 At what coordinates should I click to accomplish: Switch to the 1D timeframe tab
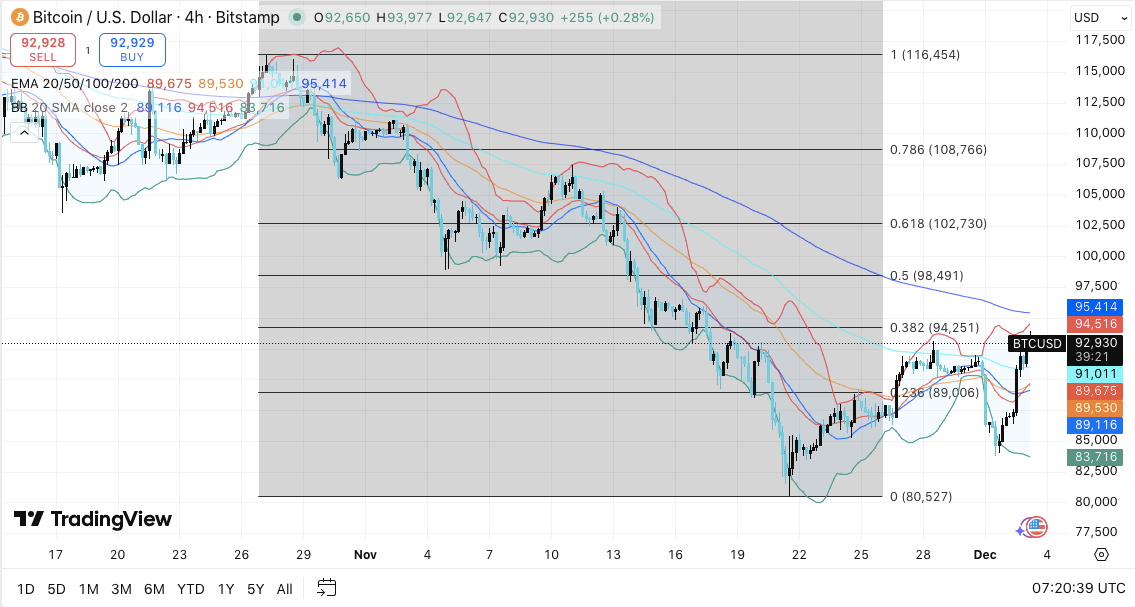click(x=27, y=590)
